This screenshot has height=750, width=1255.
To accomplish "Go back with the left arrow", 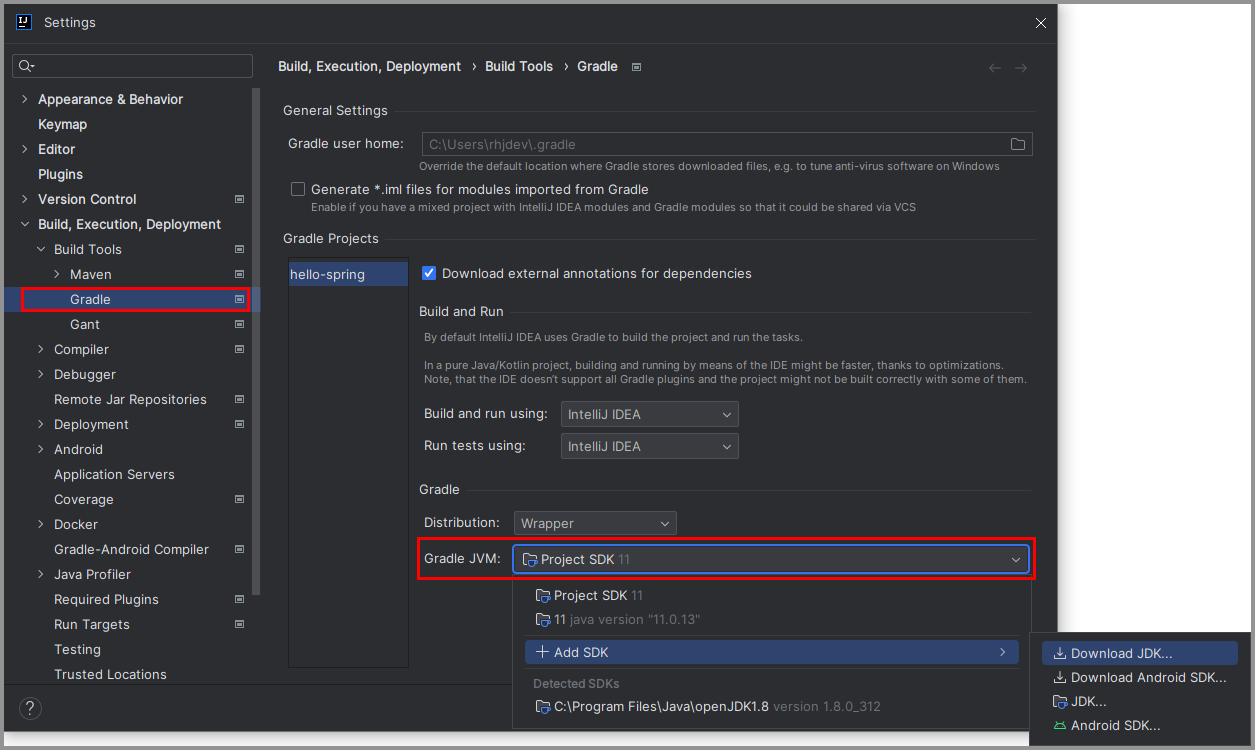I will coord(994,68).
